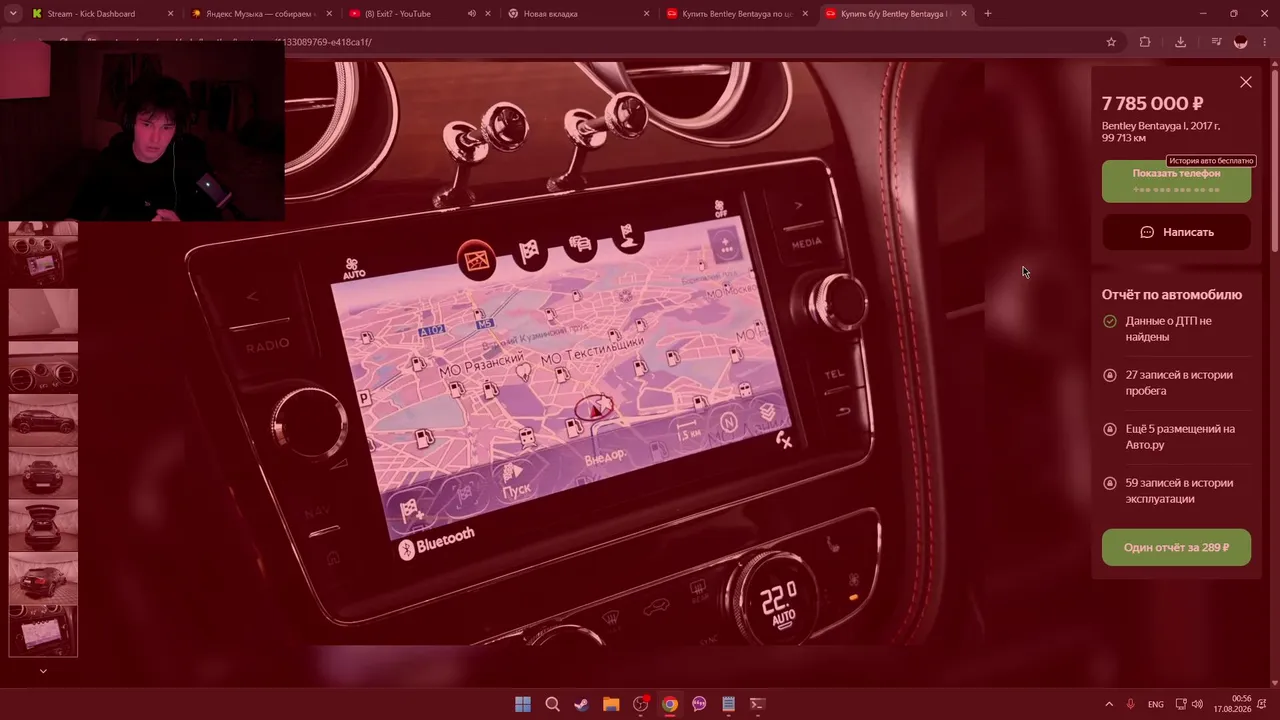Open the terminal app in the taskbar

[758, 704]
